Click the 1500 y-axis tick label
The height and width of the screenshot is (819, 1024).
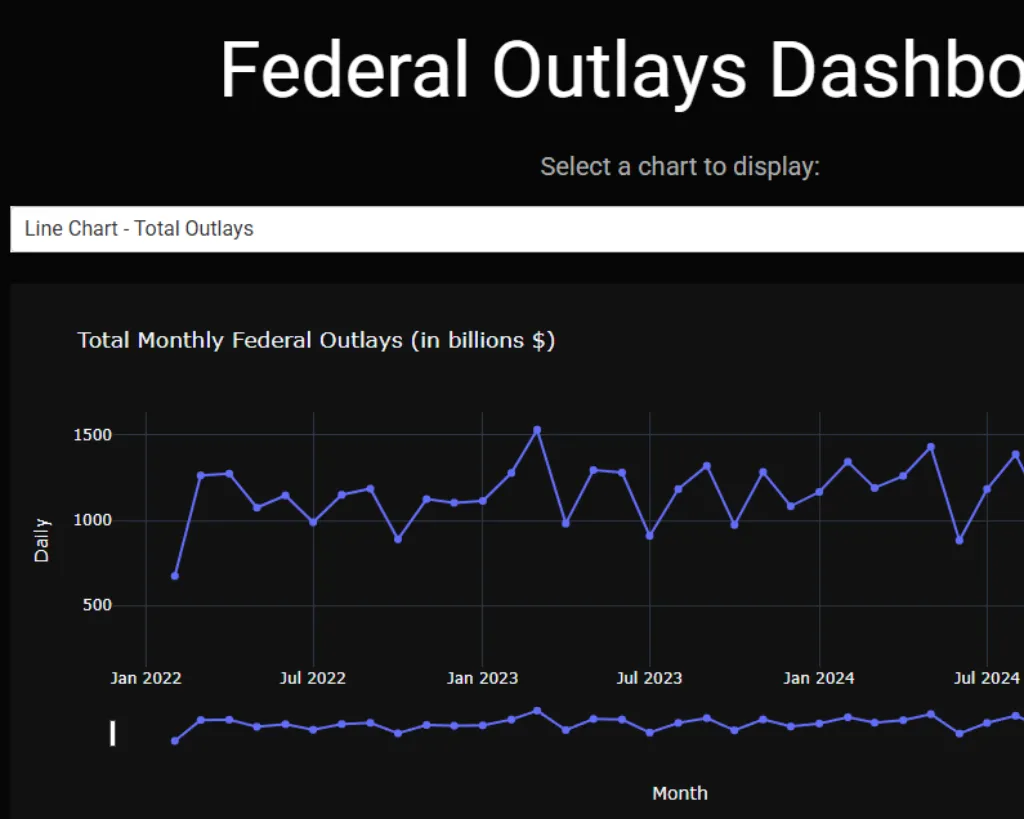pos(91,435)
